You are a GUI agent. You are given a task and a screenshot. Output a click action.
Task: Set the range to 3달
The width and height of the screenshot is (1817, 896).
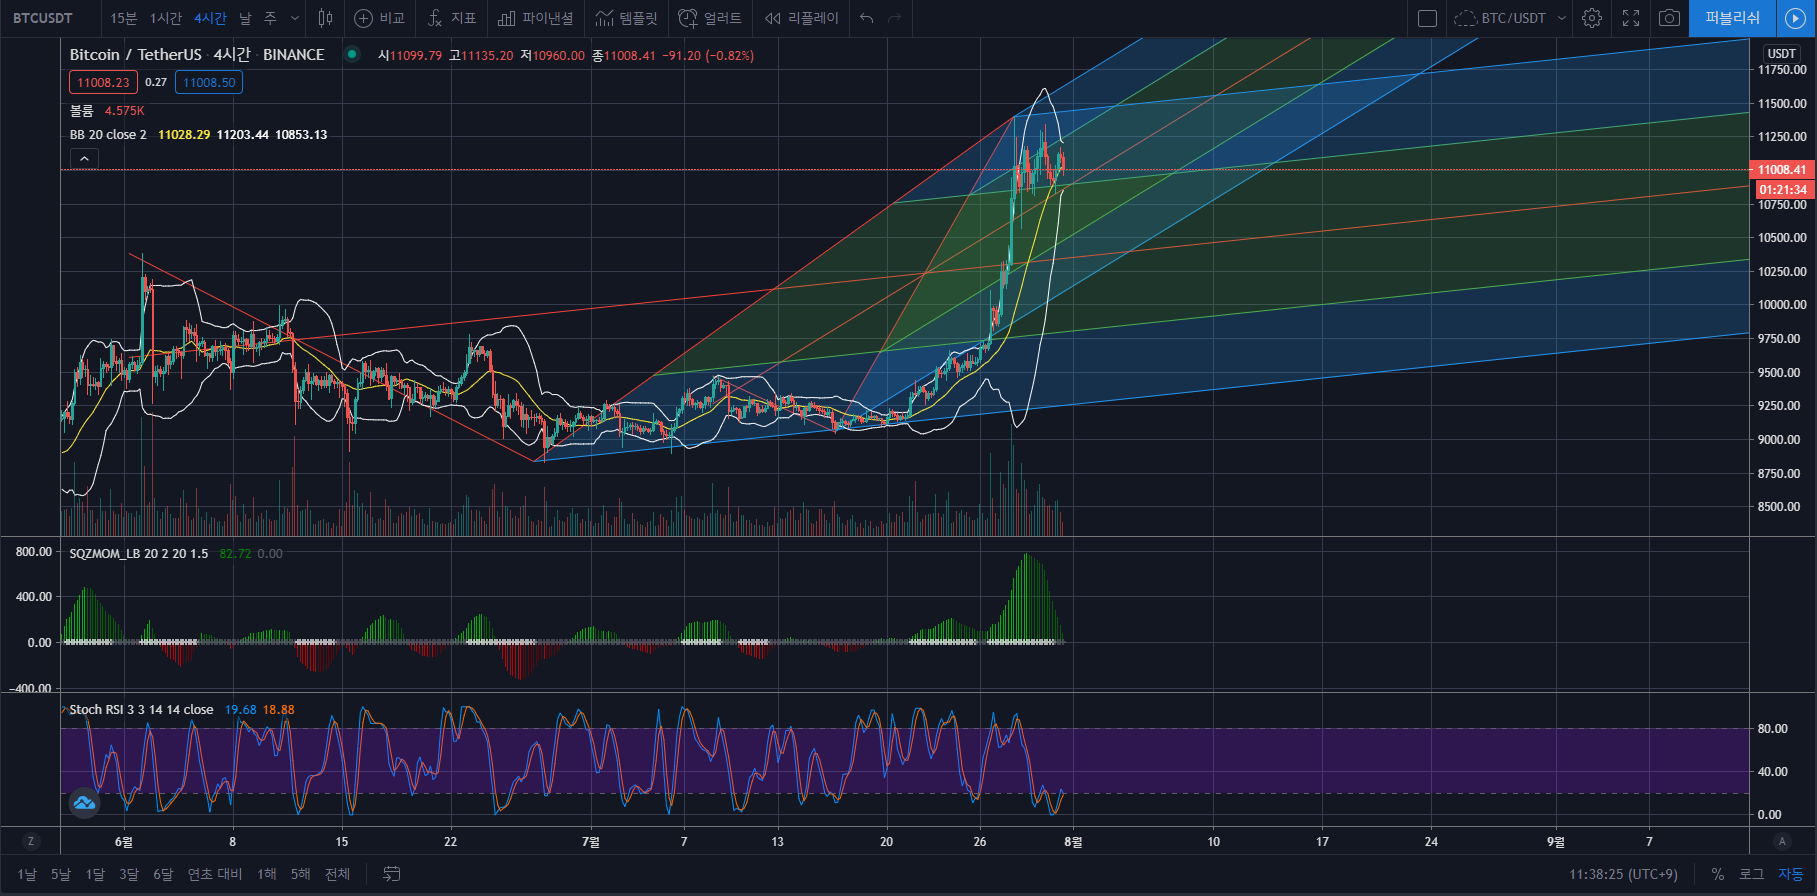pos(129,874)
